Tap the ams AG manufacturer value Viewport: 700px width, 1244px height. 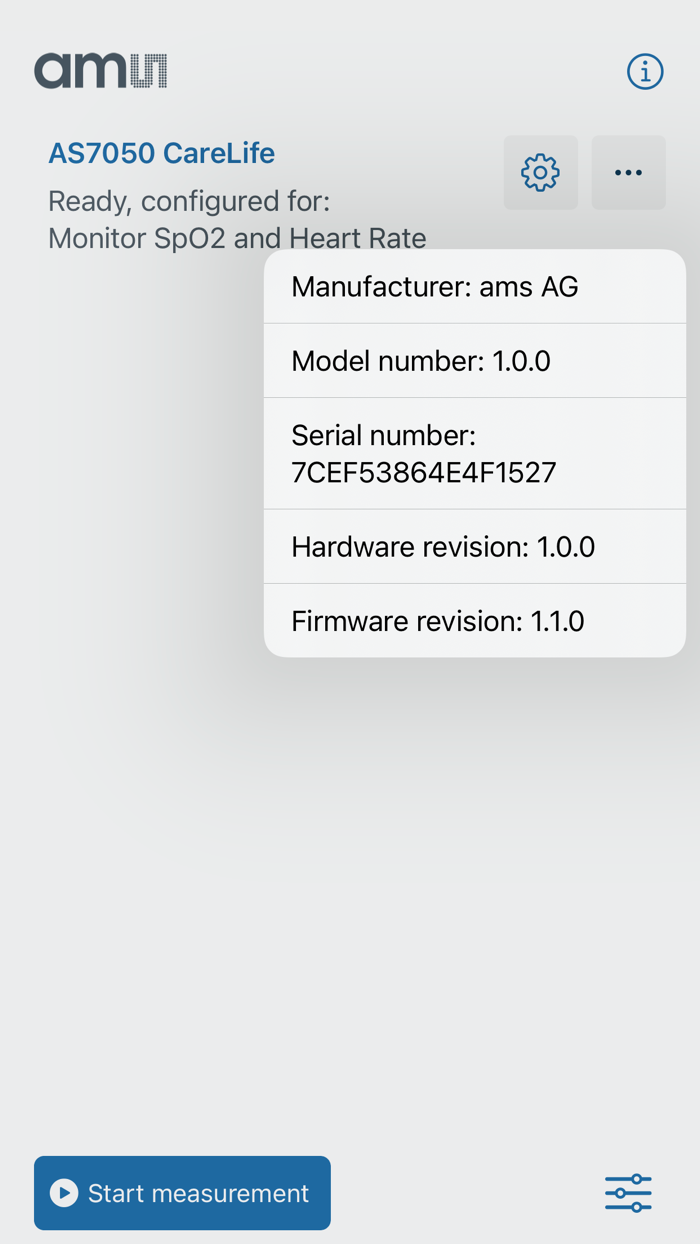529,287
